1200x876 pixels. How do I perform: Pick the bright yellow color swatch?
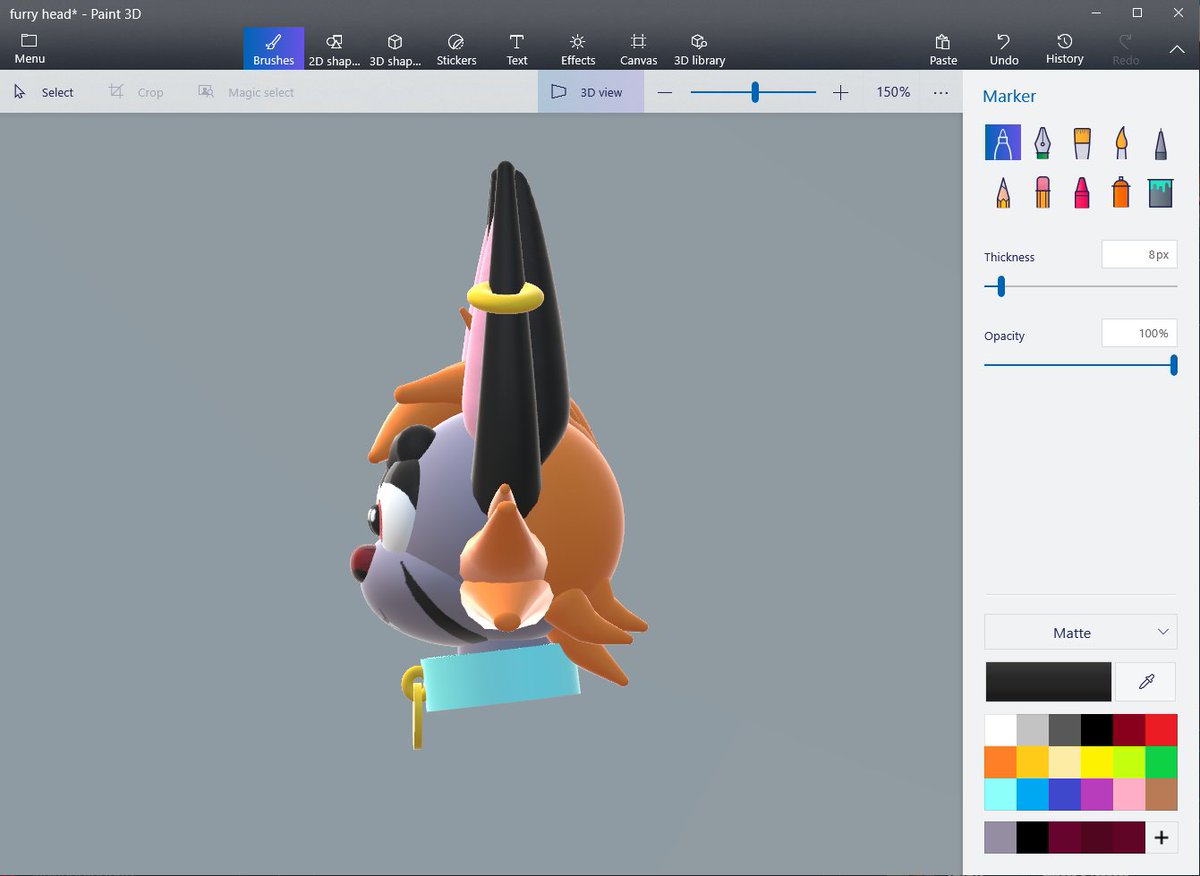click(1096, 762)
